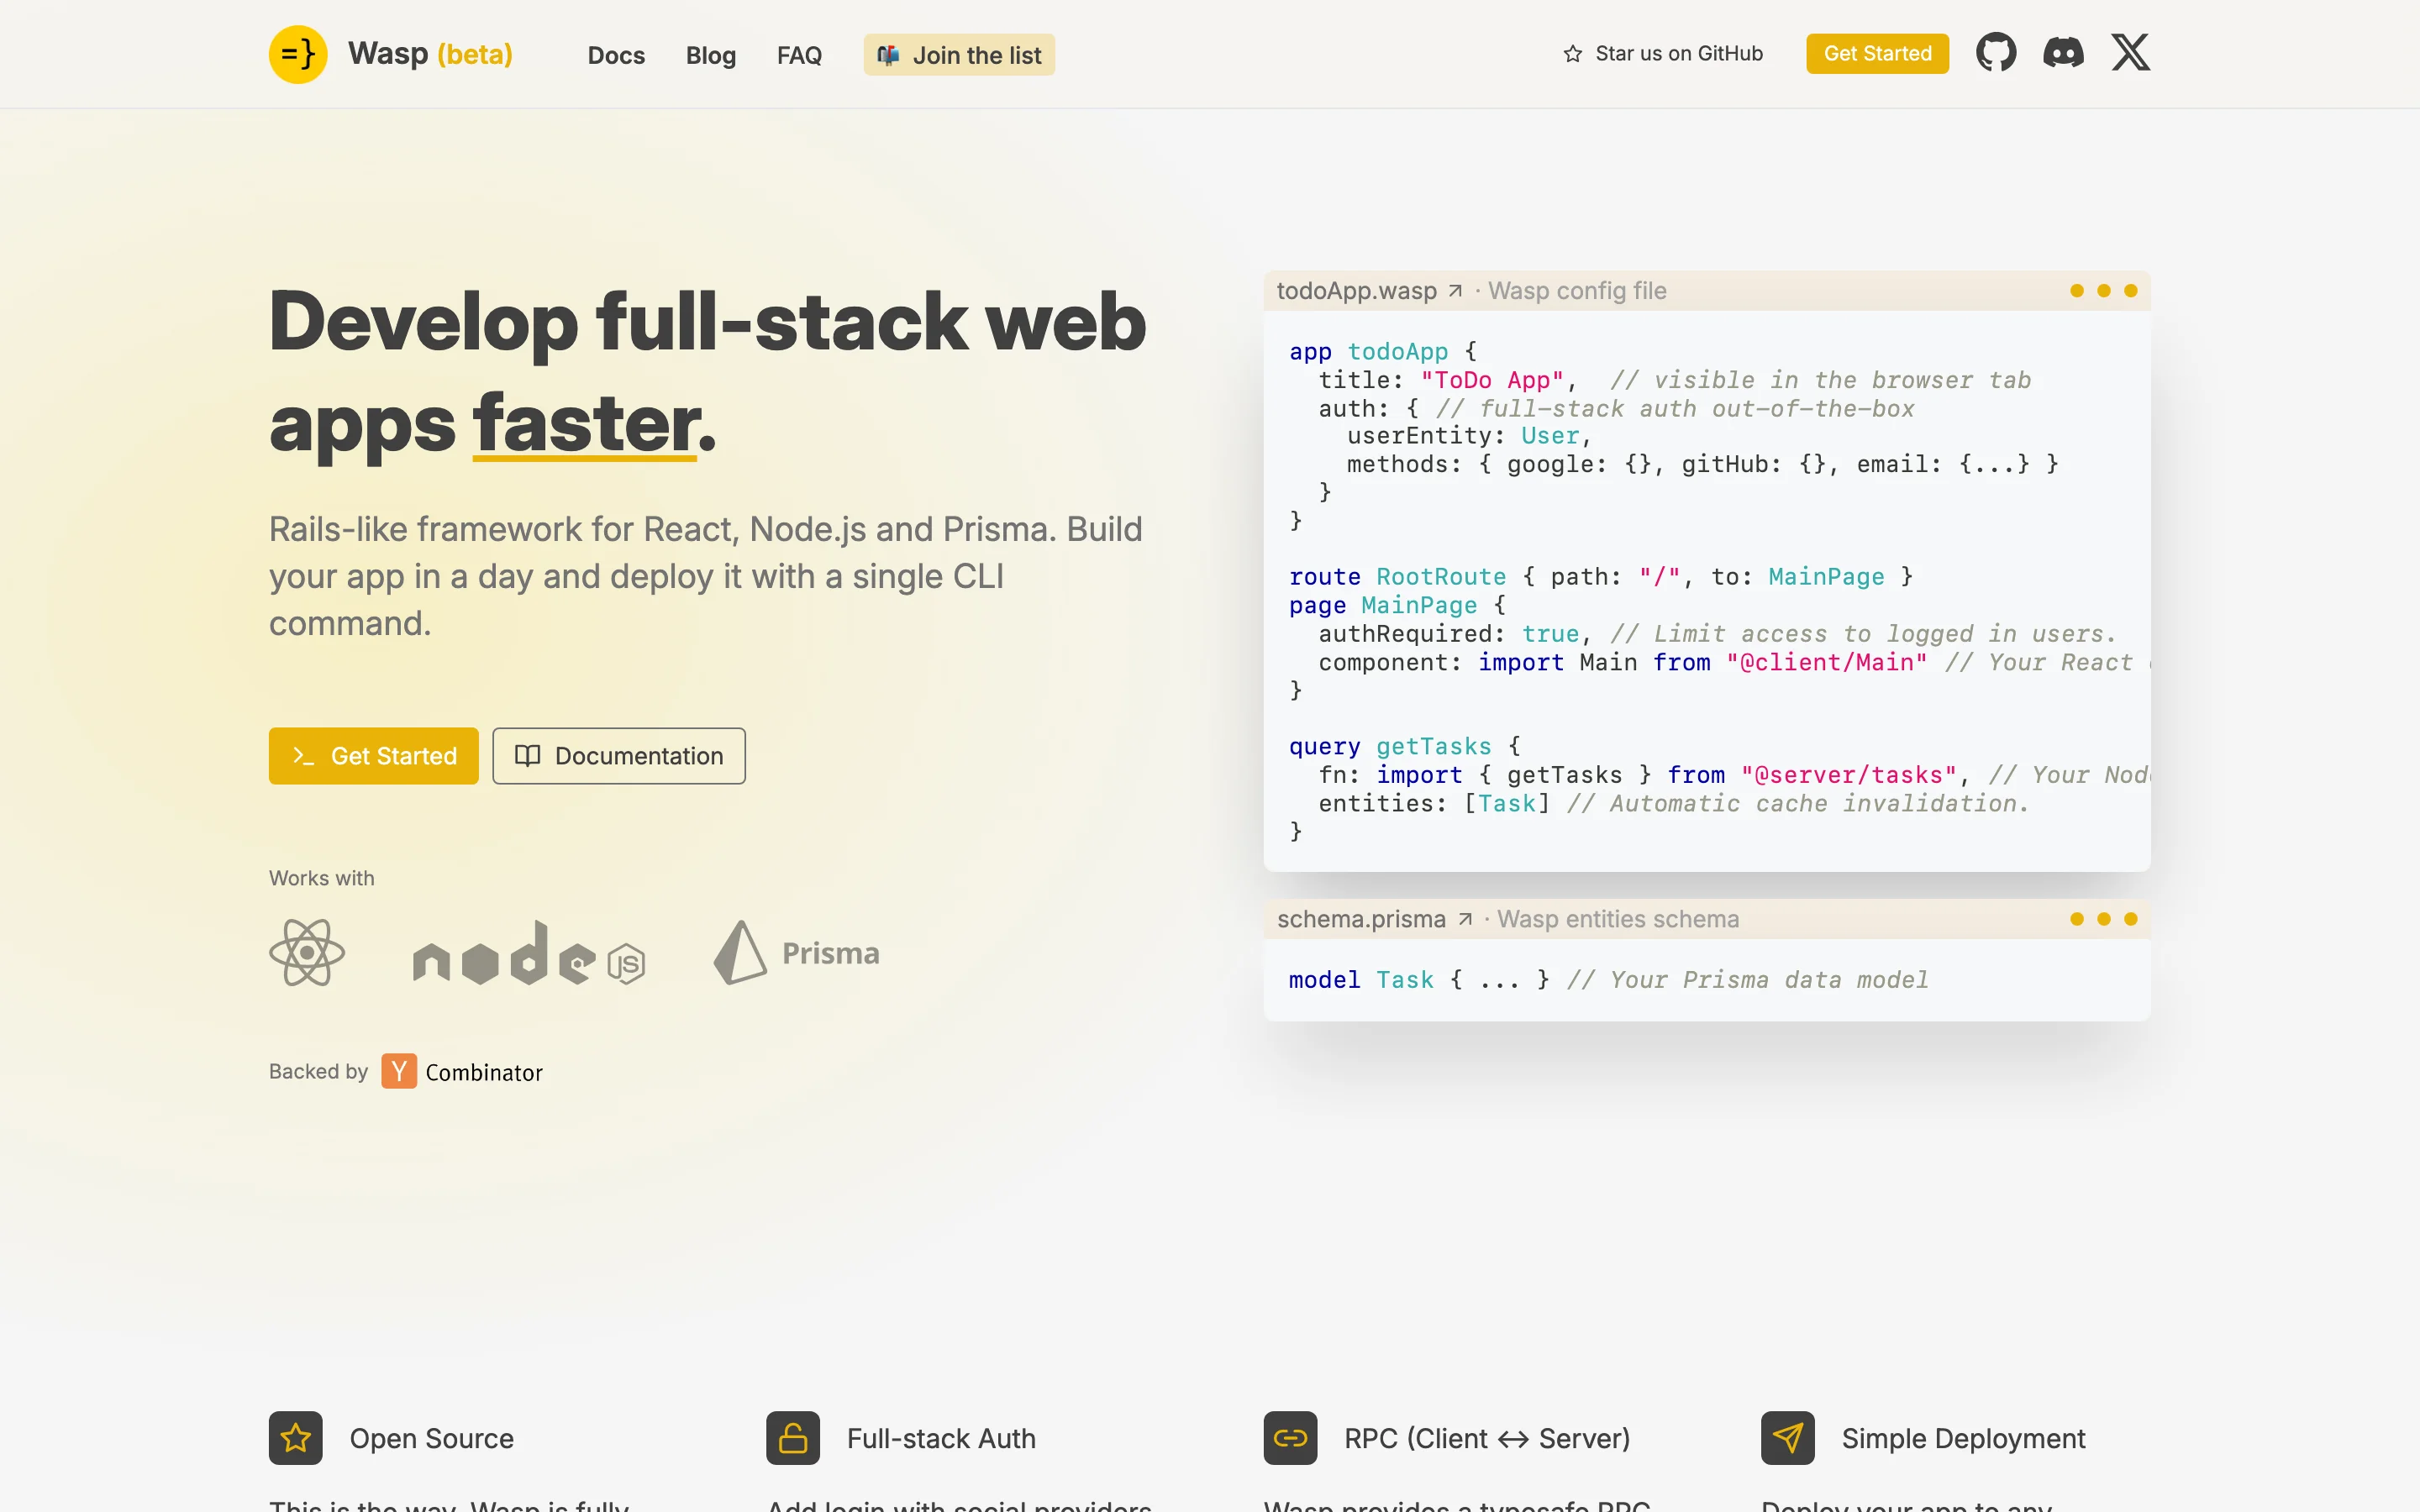Click the Open Source star icon
Image resolution: width=2420 pixels, height=1512 pixels.
click(296, 1438)
